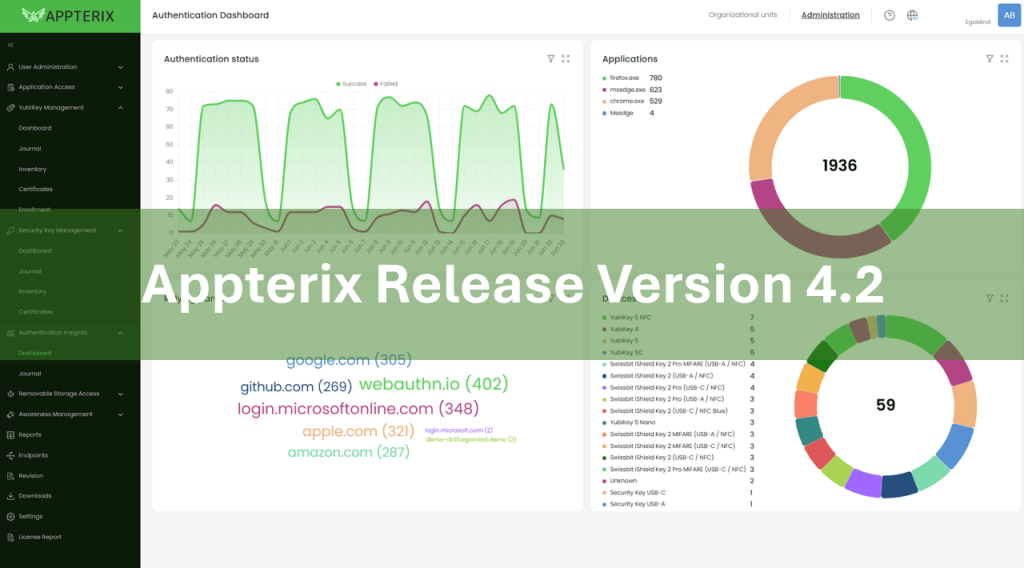Viewport: 1024px width, 568px height.
Task: Click webauthn.io (402) in word cloud
Action: 434,384
